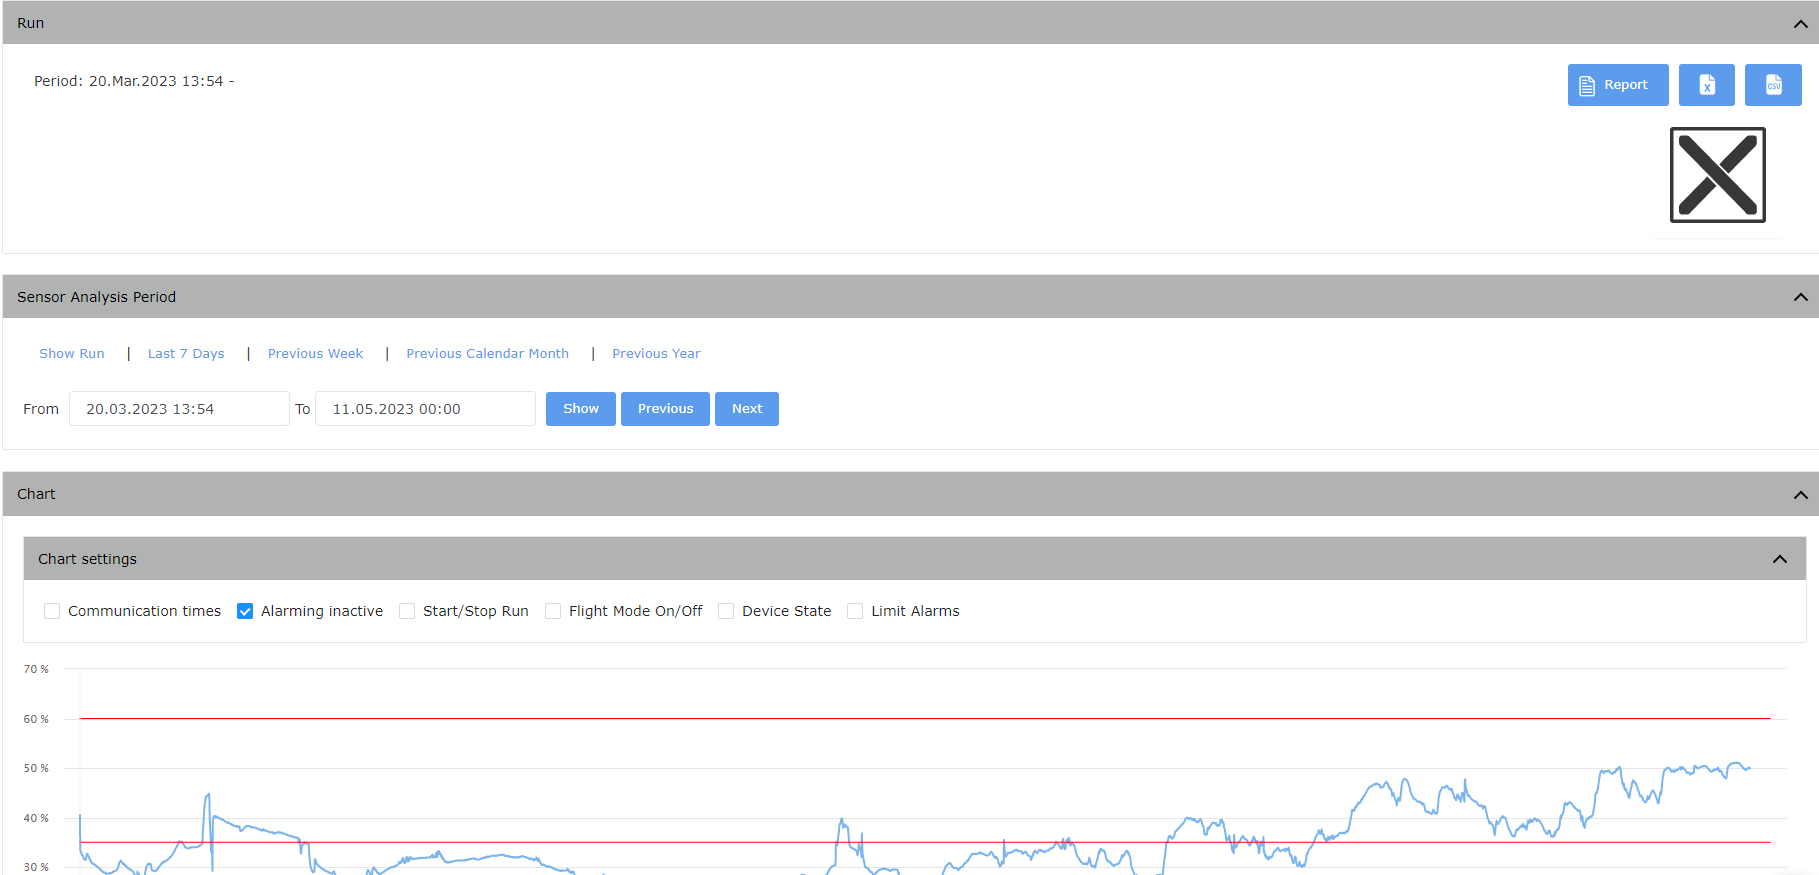The image size is (1819, 875).
Task: Click the Report button
Action: click(x=1617, y=85)
